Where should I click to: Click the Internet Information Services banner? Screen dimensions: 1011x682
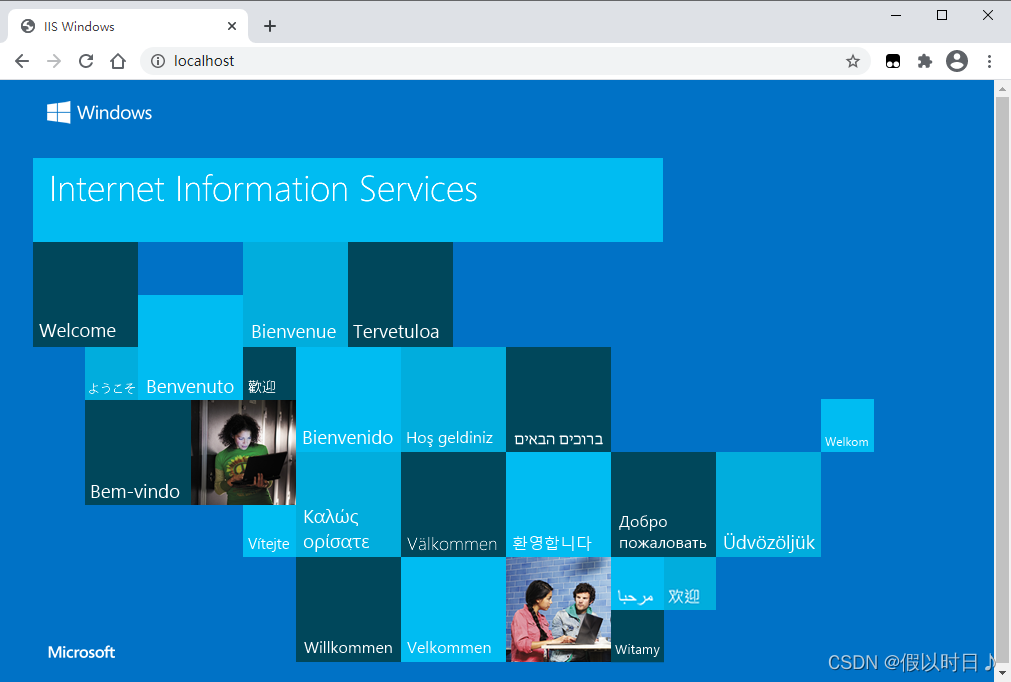(347, 199)
